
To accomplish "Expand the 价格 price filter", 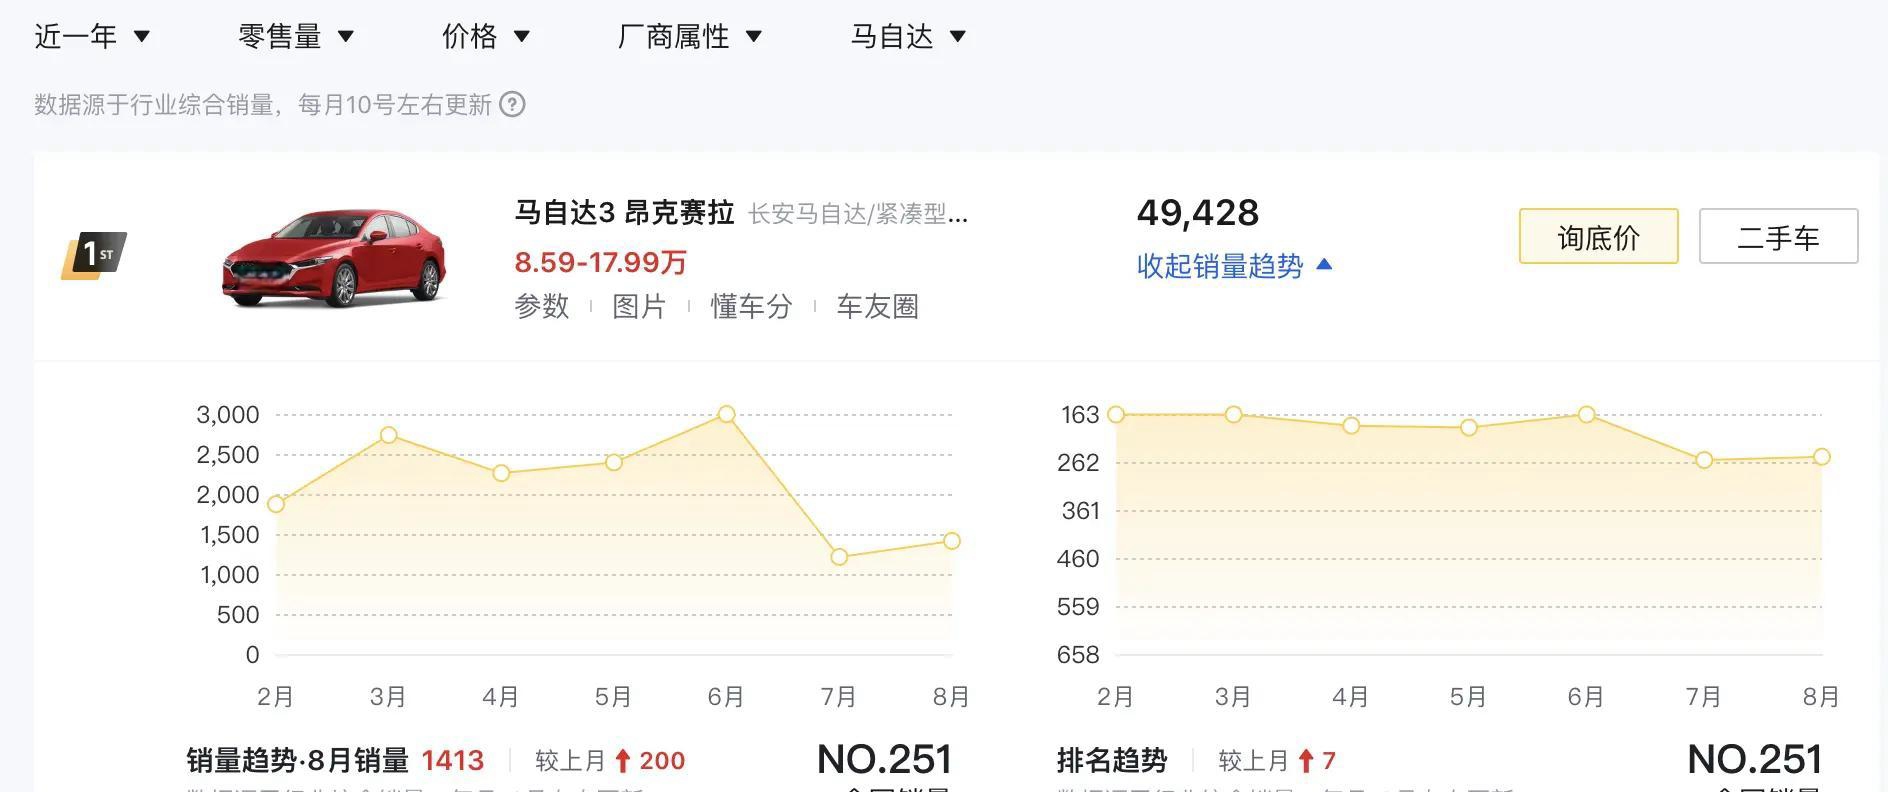I will click(486, 37).
